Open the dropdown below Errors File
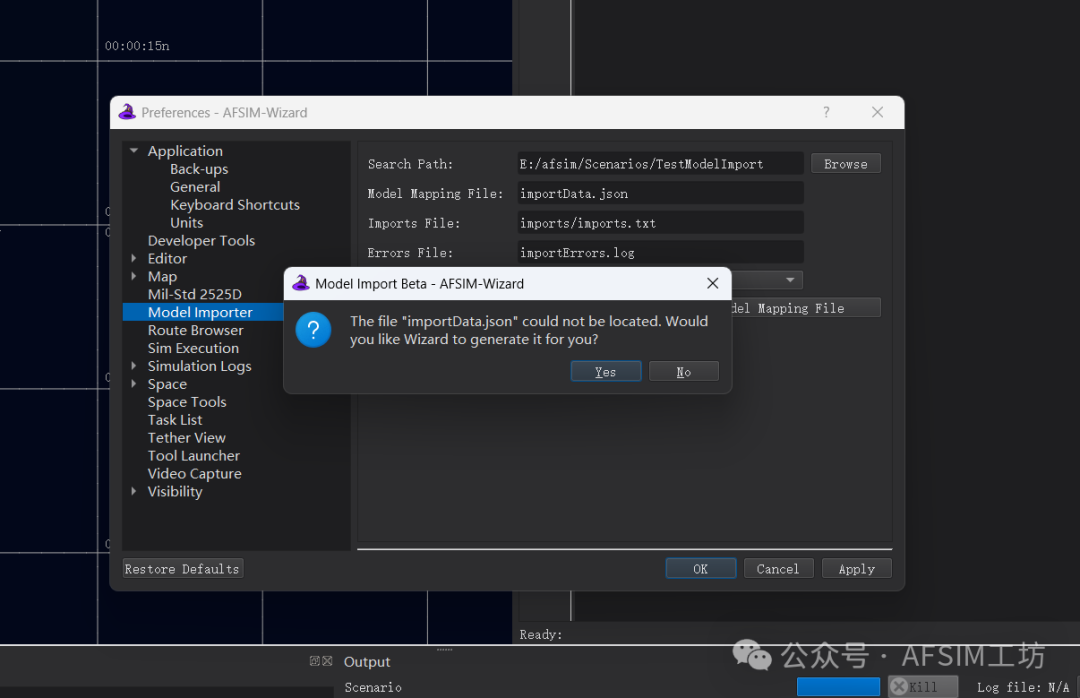This screenshot has width=1080, height=698. tap(790, 280)
